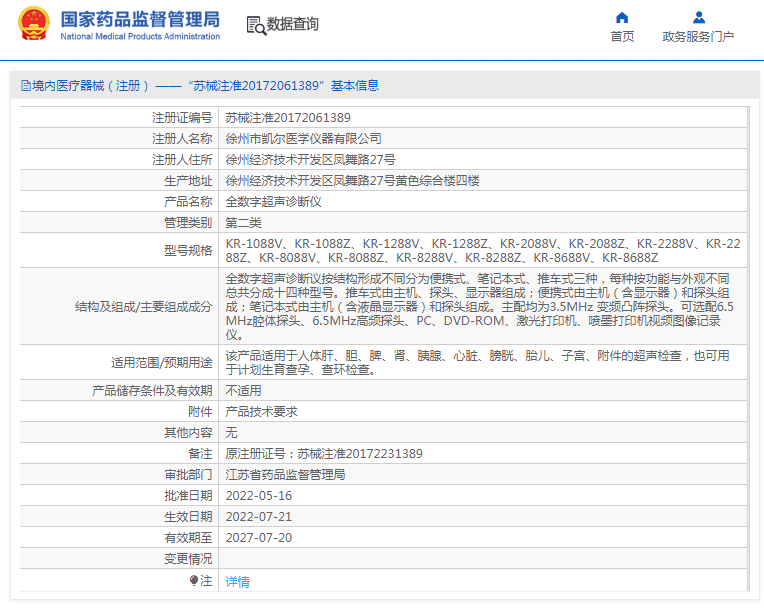
Task: Select registration number 苏械注准20172061389 in table
Action: [288, 117]
